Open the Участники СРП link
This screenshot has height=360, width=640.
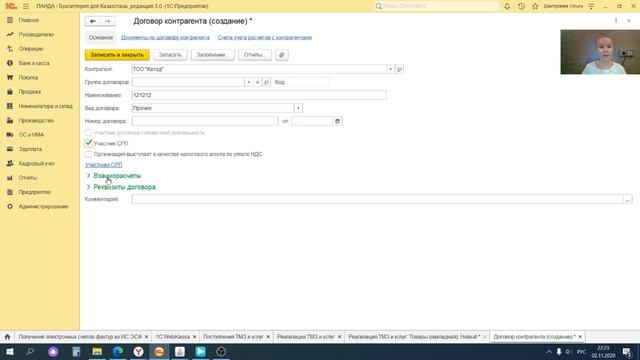pyautogui.click(x=103, y=165)
